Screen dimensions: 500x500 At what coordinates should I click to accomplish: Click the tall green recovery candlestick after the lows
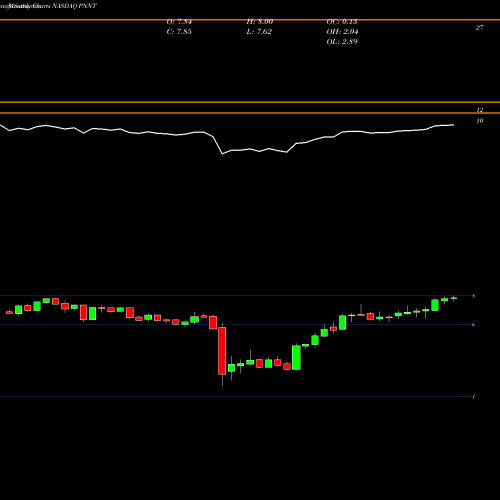[x=296, y=357]
